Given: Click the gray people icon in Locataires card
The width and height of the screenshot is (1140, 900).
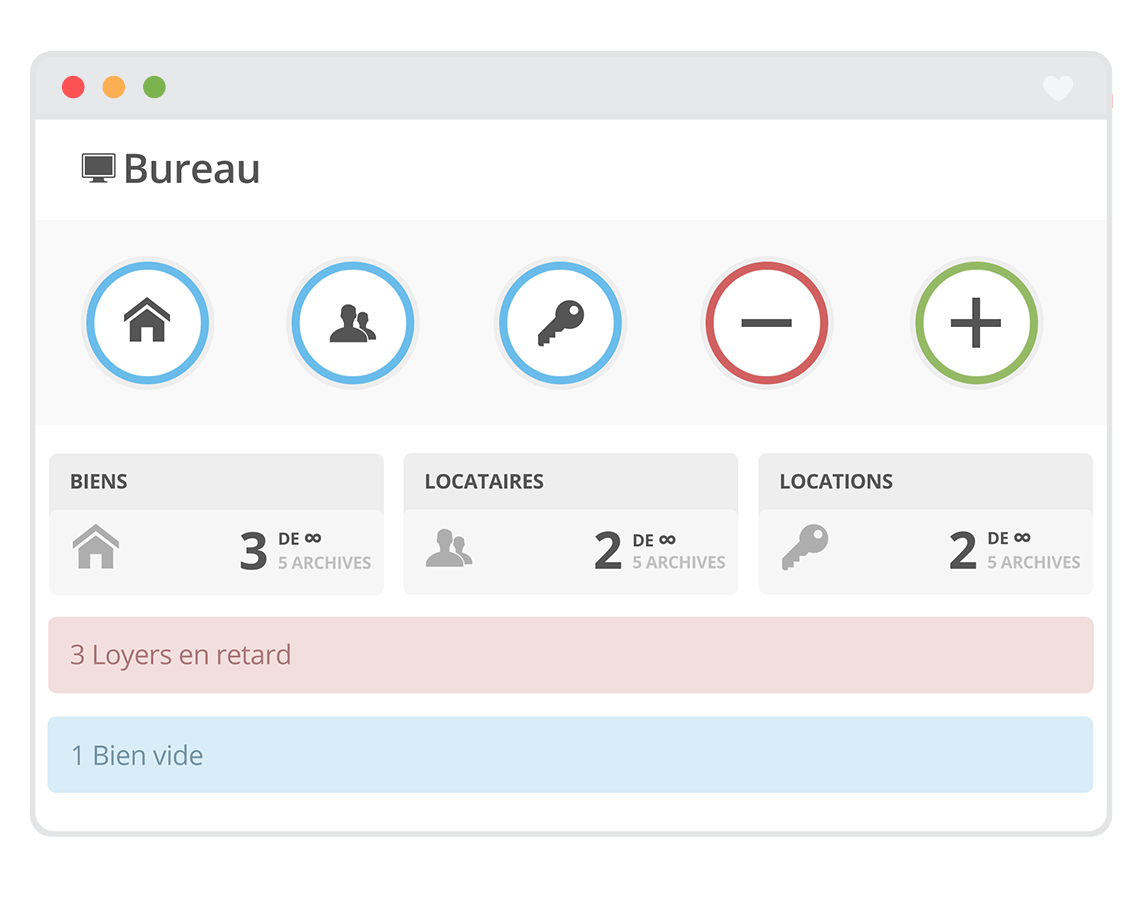Looking at the screenshot, I should click(x=448, y=548).
